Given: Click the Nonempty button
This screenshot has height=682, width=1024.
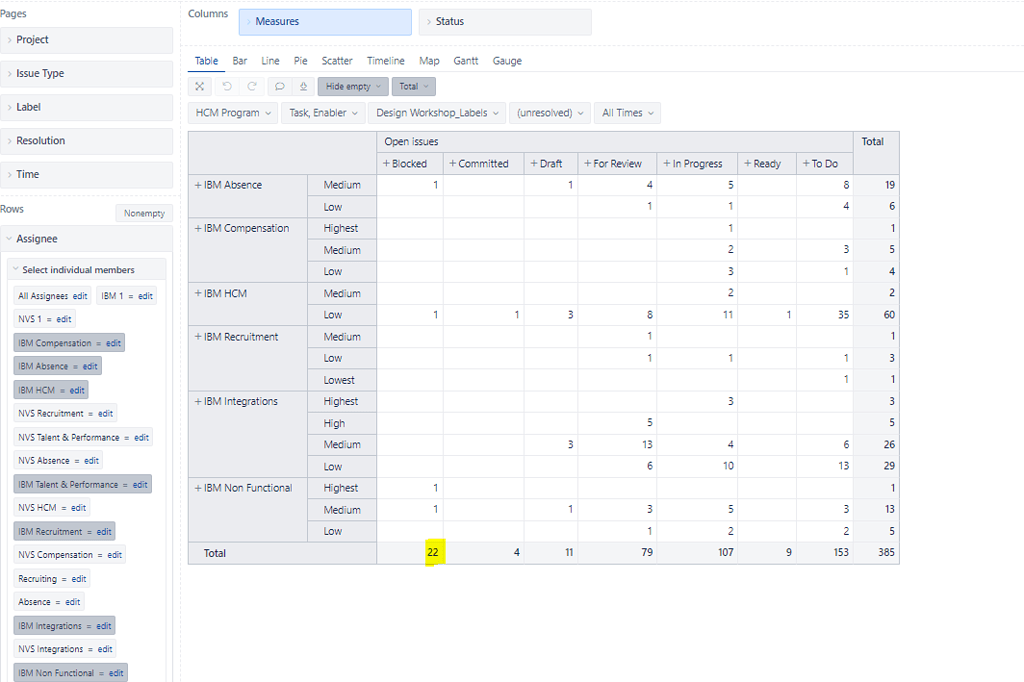Looking at the screenshot, I should pos(143,212).
